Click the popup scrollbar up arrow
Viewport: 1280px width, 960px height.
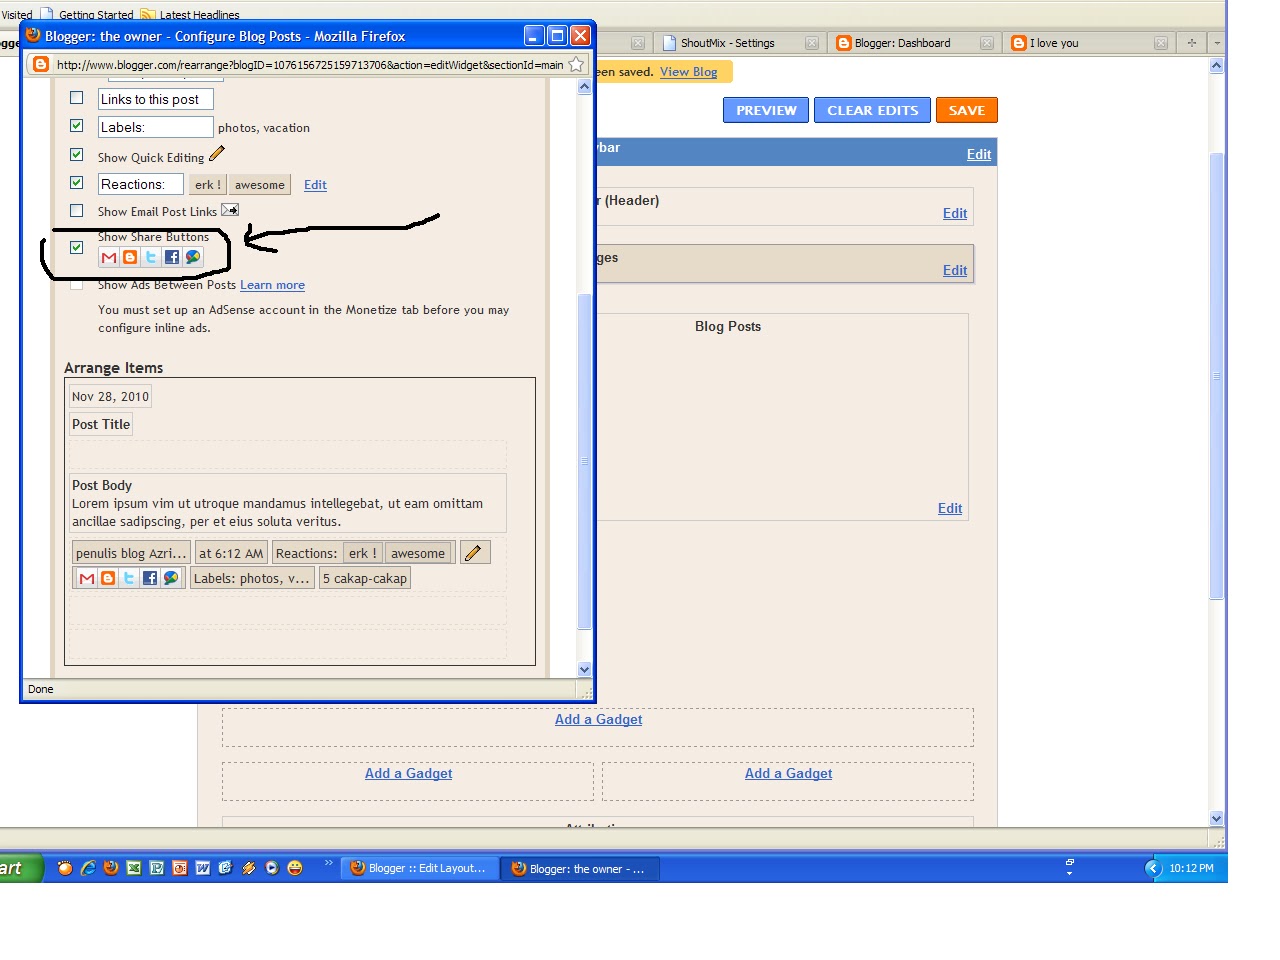pos(585,87)
